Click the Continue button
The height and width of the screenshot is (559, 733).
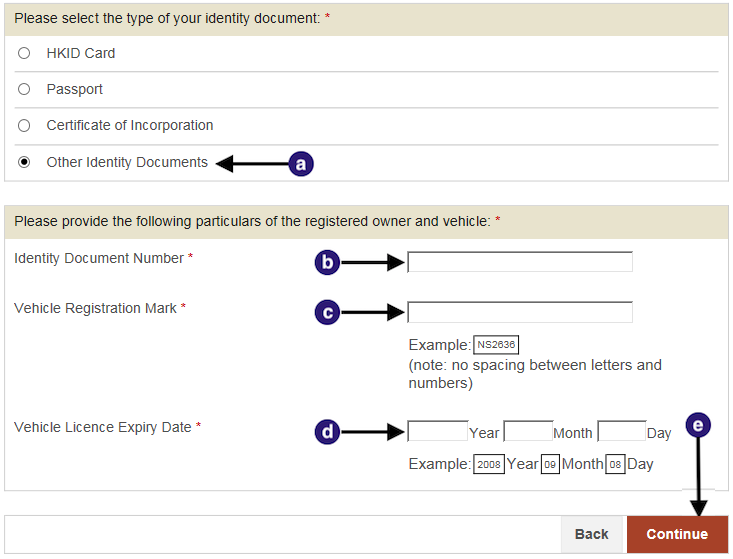point(677,534)
